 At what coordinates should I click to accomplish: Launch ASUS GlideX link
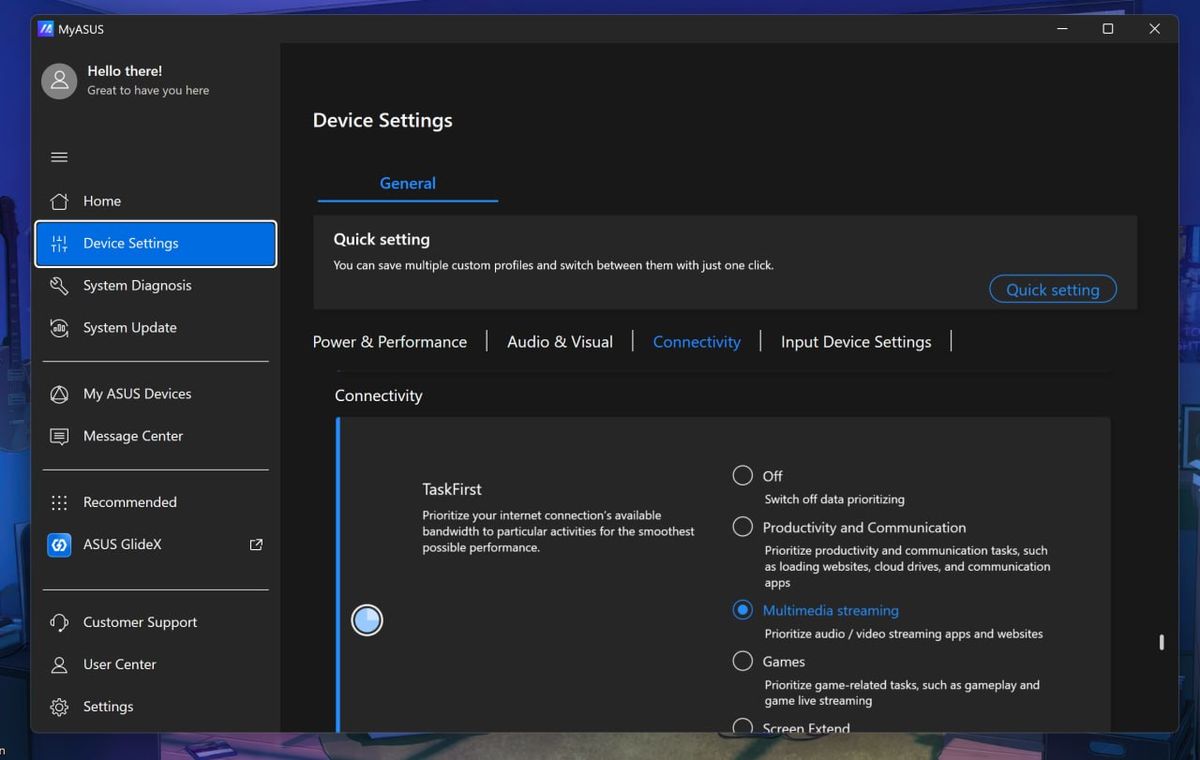click(155, 545)
